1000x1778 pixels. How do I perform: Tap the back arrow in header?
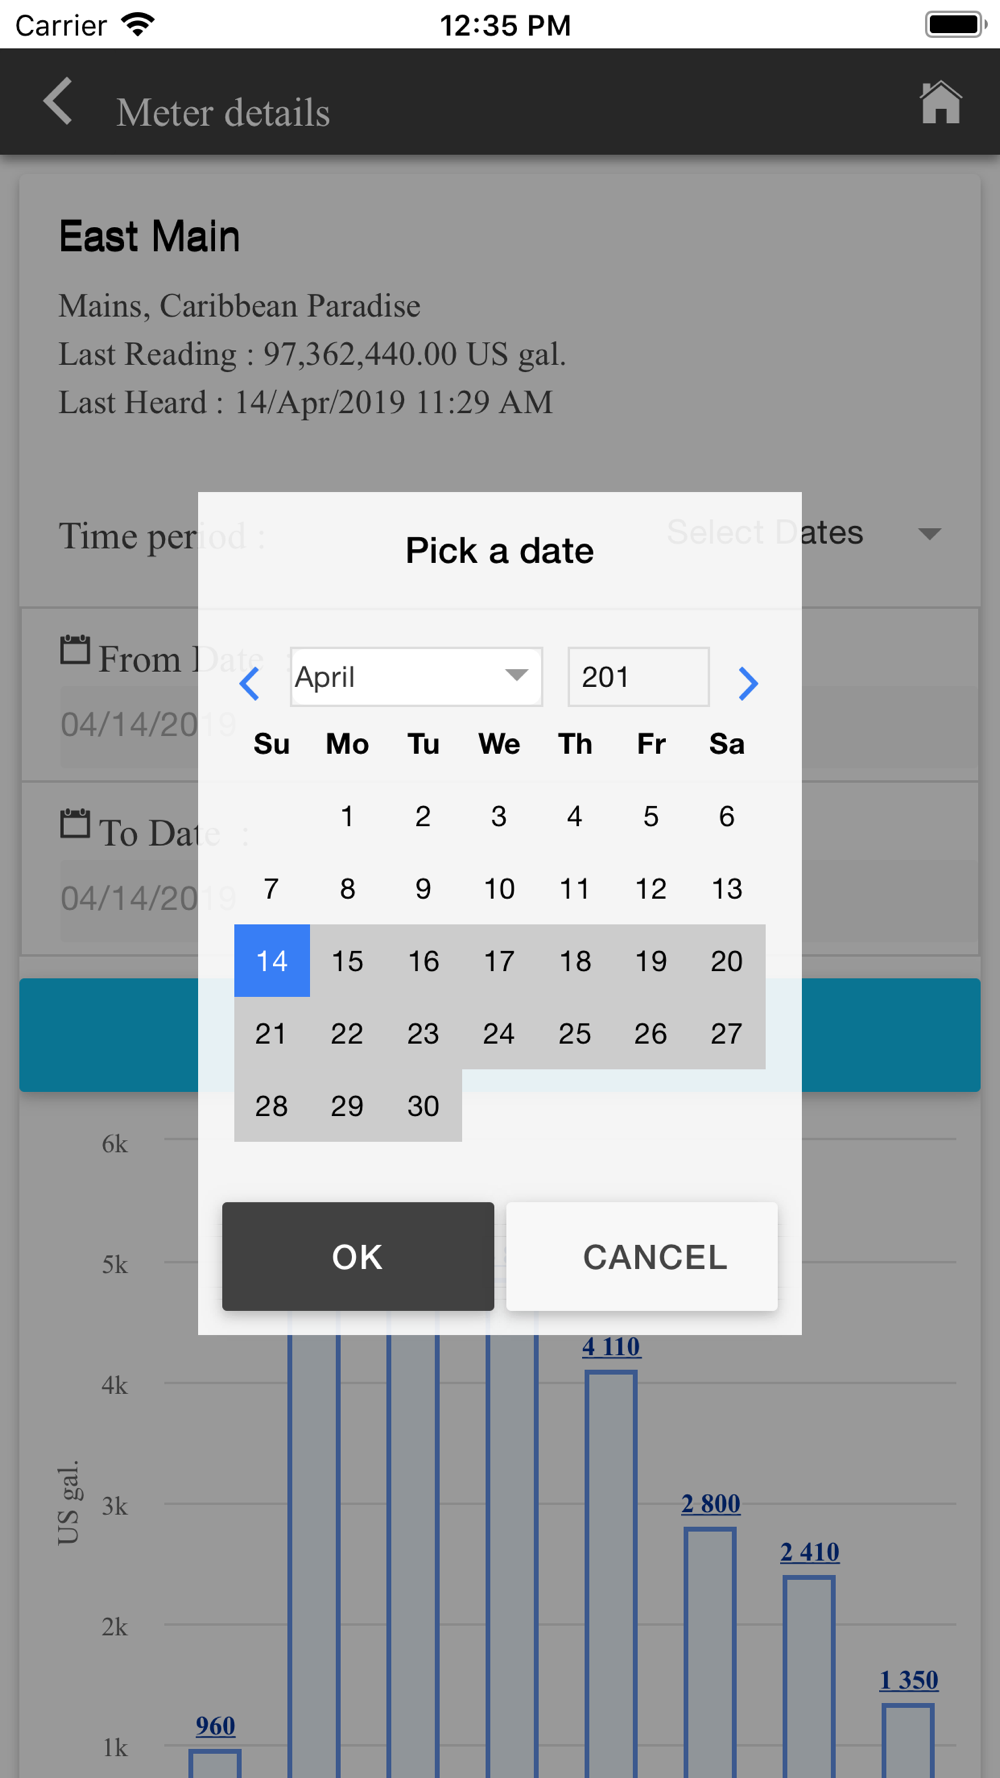click(58, 103)
